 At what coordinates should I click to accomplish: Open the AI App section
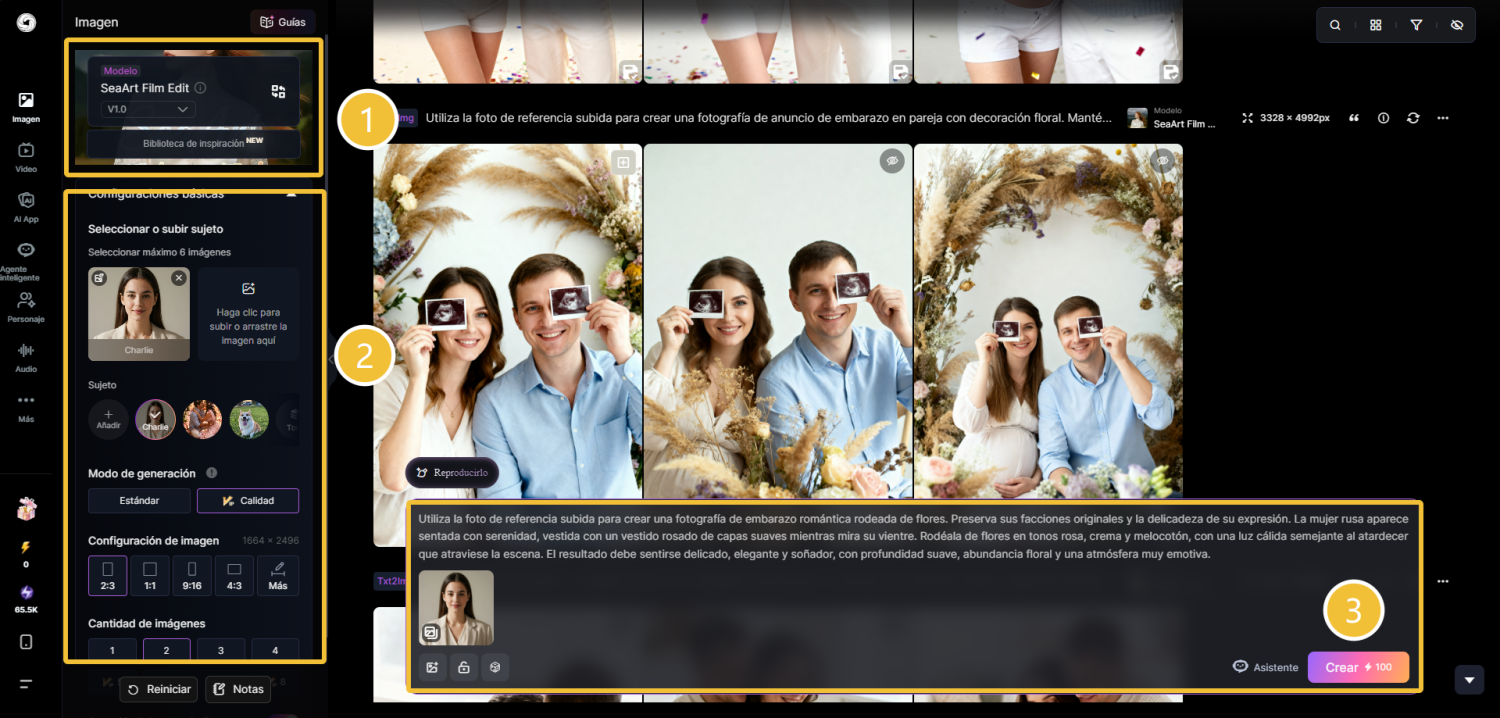[26, 205]
